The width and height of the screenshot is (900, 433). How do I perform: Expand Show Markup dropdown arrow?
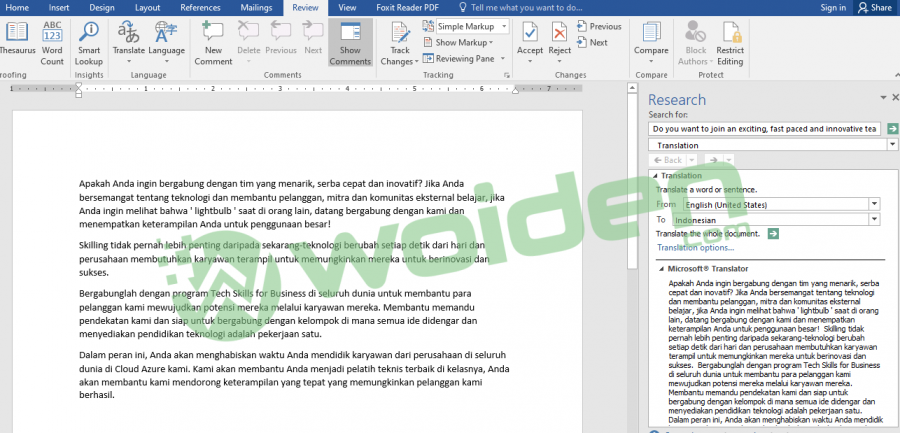coord(491,43)
